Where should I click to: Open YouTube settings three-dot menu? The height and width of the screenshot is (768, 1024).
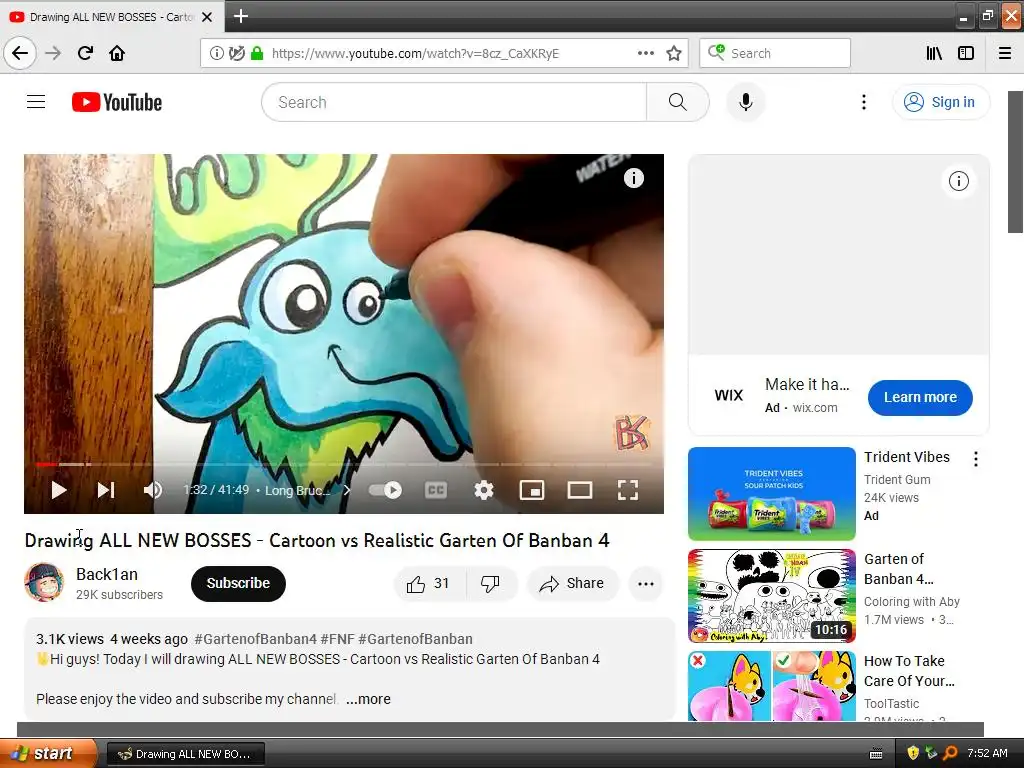(863, 102)
